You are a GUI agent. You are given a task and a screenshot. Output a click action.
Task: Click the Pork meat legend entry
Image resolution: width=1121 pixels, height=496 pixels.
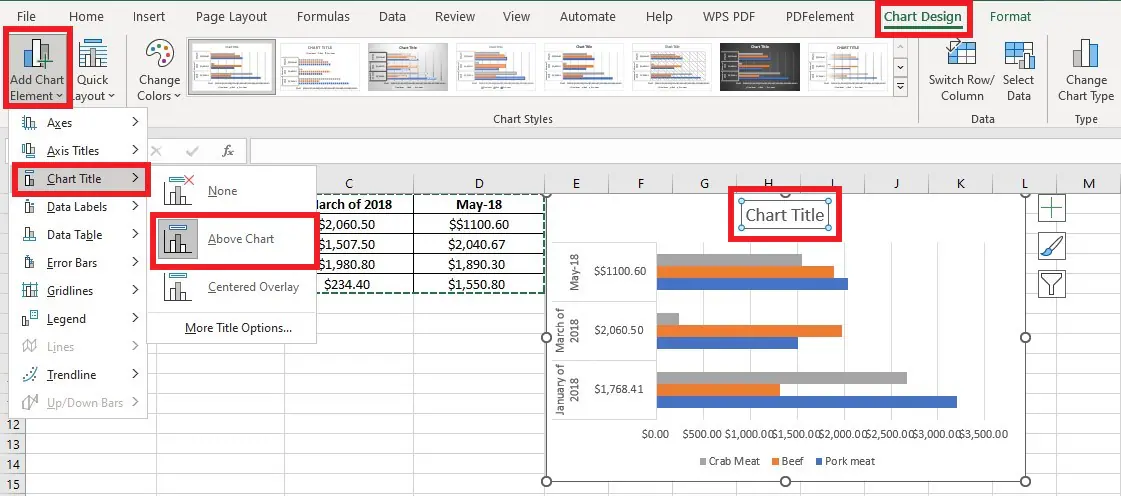pos(845,461)
